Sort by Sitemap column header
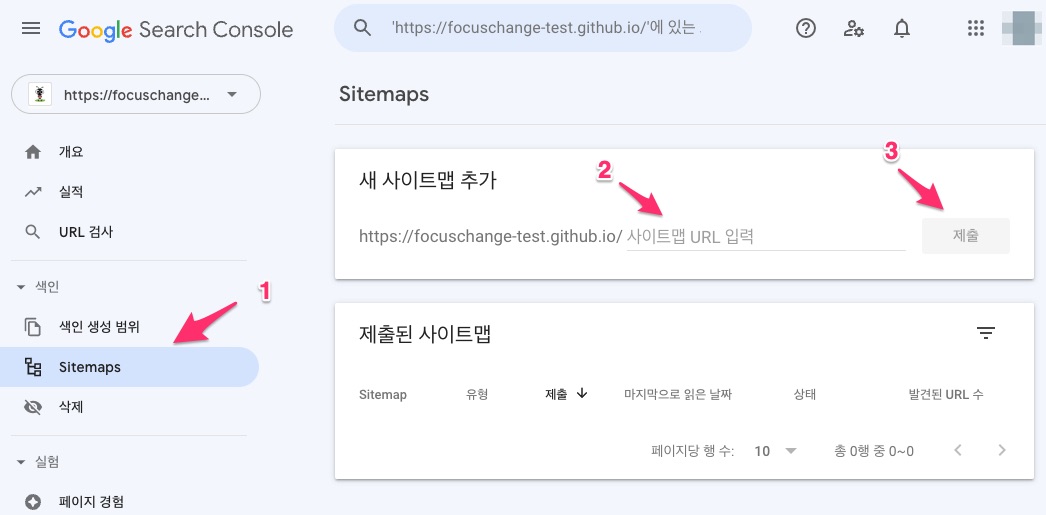 pyautogui.click(x=383, y=394)
